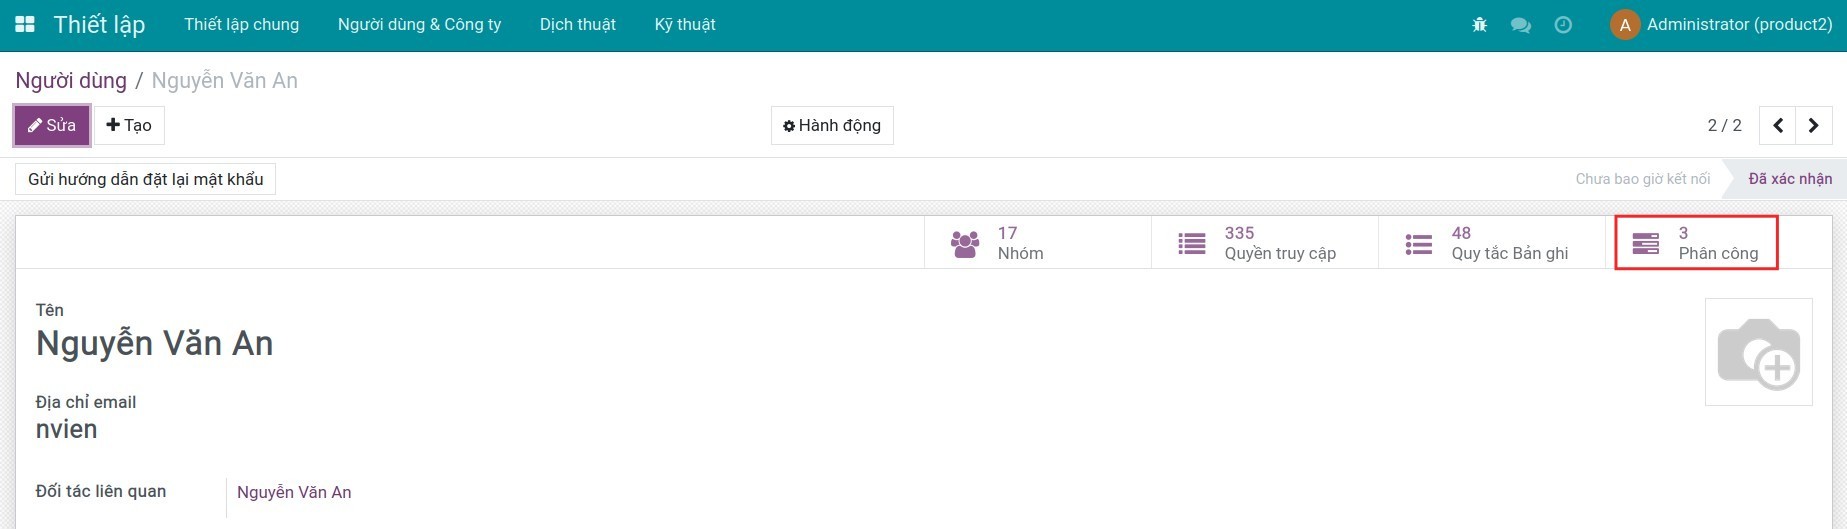Open the Kỹ thuật menu

pyautogui.click(x=685, y=25)
